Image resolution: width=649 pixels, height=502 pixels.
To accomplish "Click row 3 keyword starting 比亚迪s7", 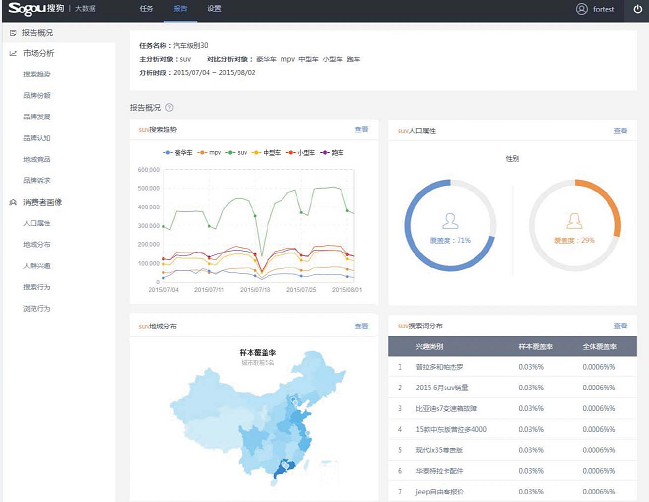I will coord(446,408).
